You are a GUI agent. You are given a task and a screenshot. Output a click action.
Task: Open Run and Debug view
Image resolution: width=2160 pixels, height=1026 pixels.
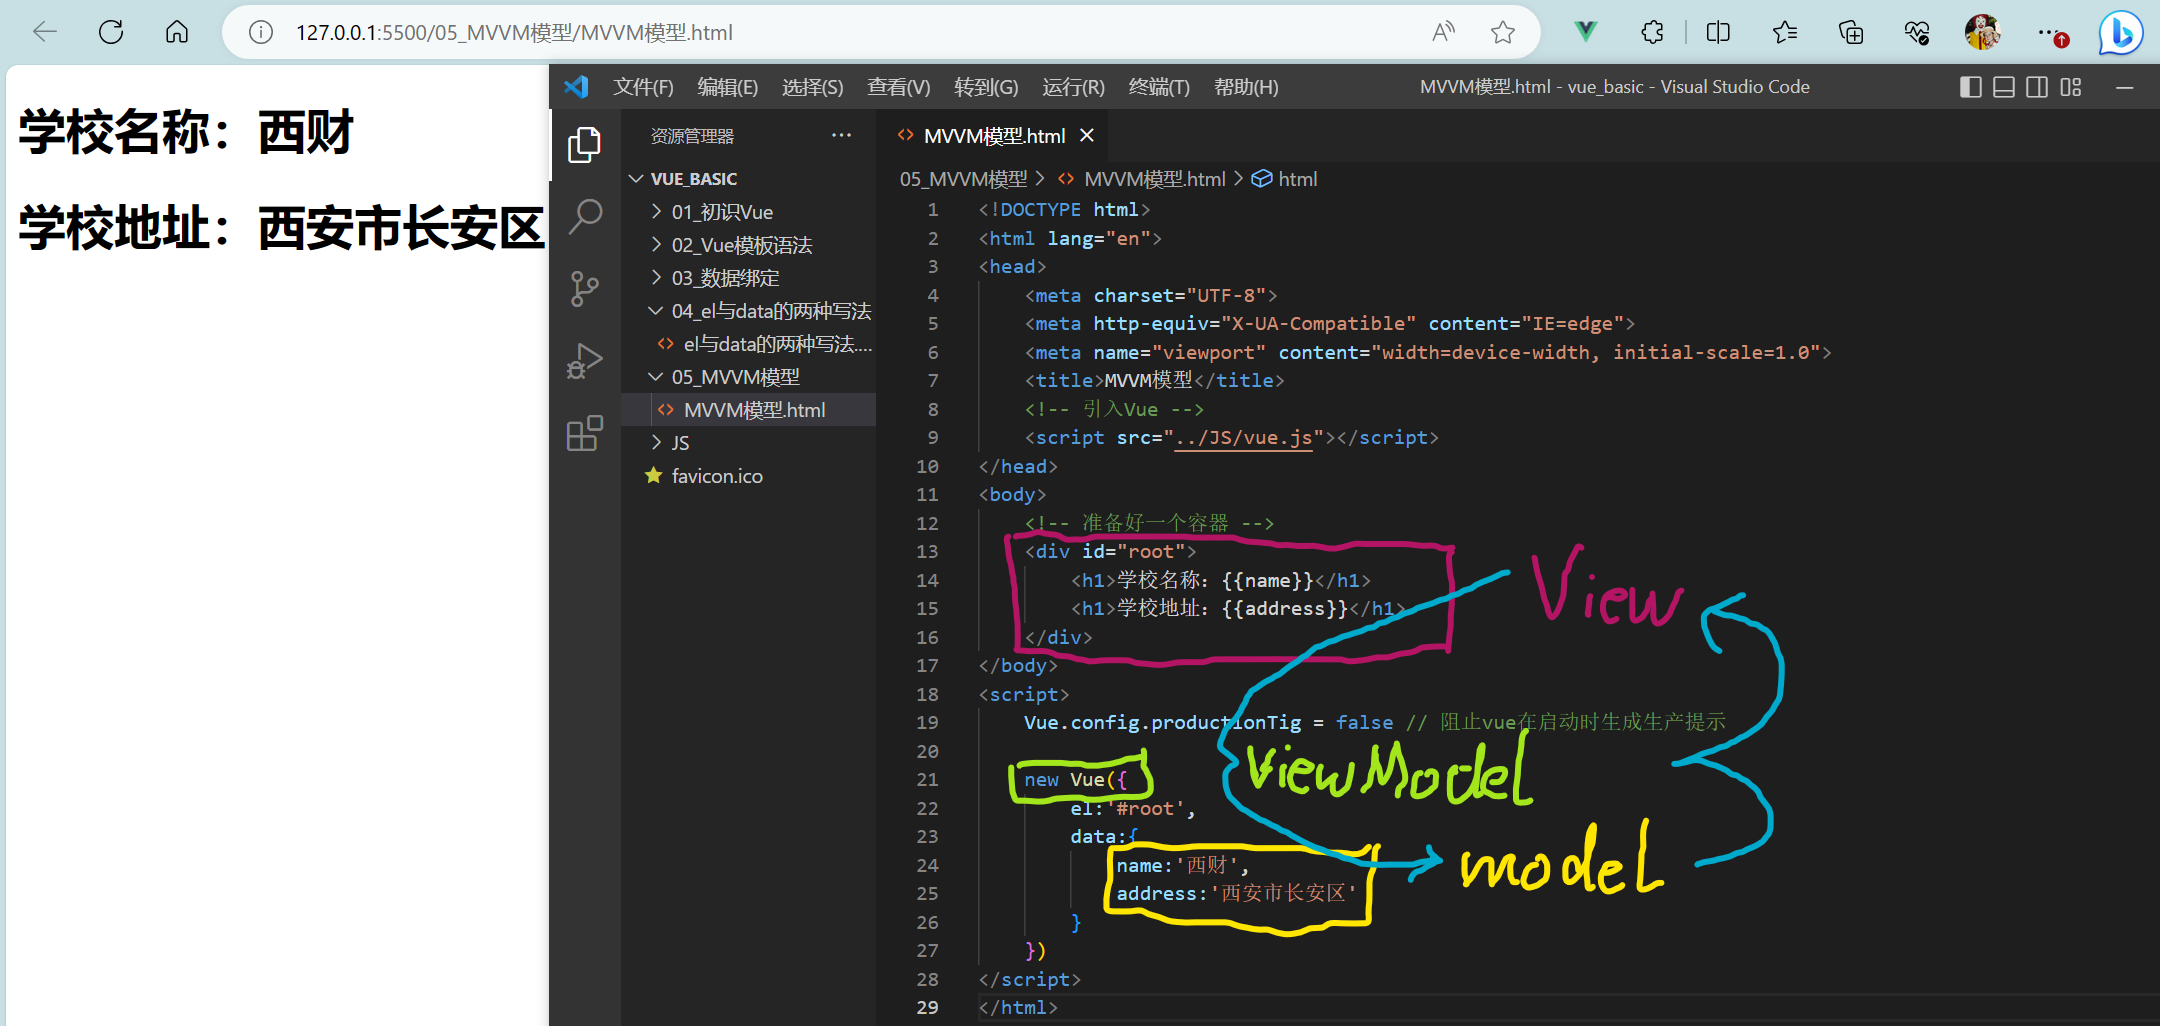click(585, 361)
